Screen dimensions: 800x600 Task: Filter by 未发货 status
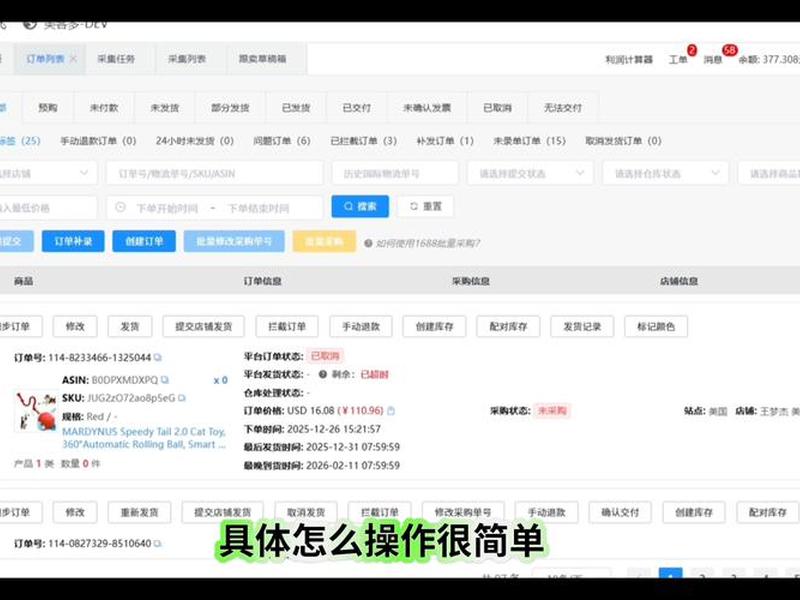(165, 108)
